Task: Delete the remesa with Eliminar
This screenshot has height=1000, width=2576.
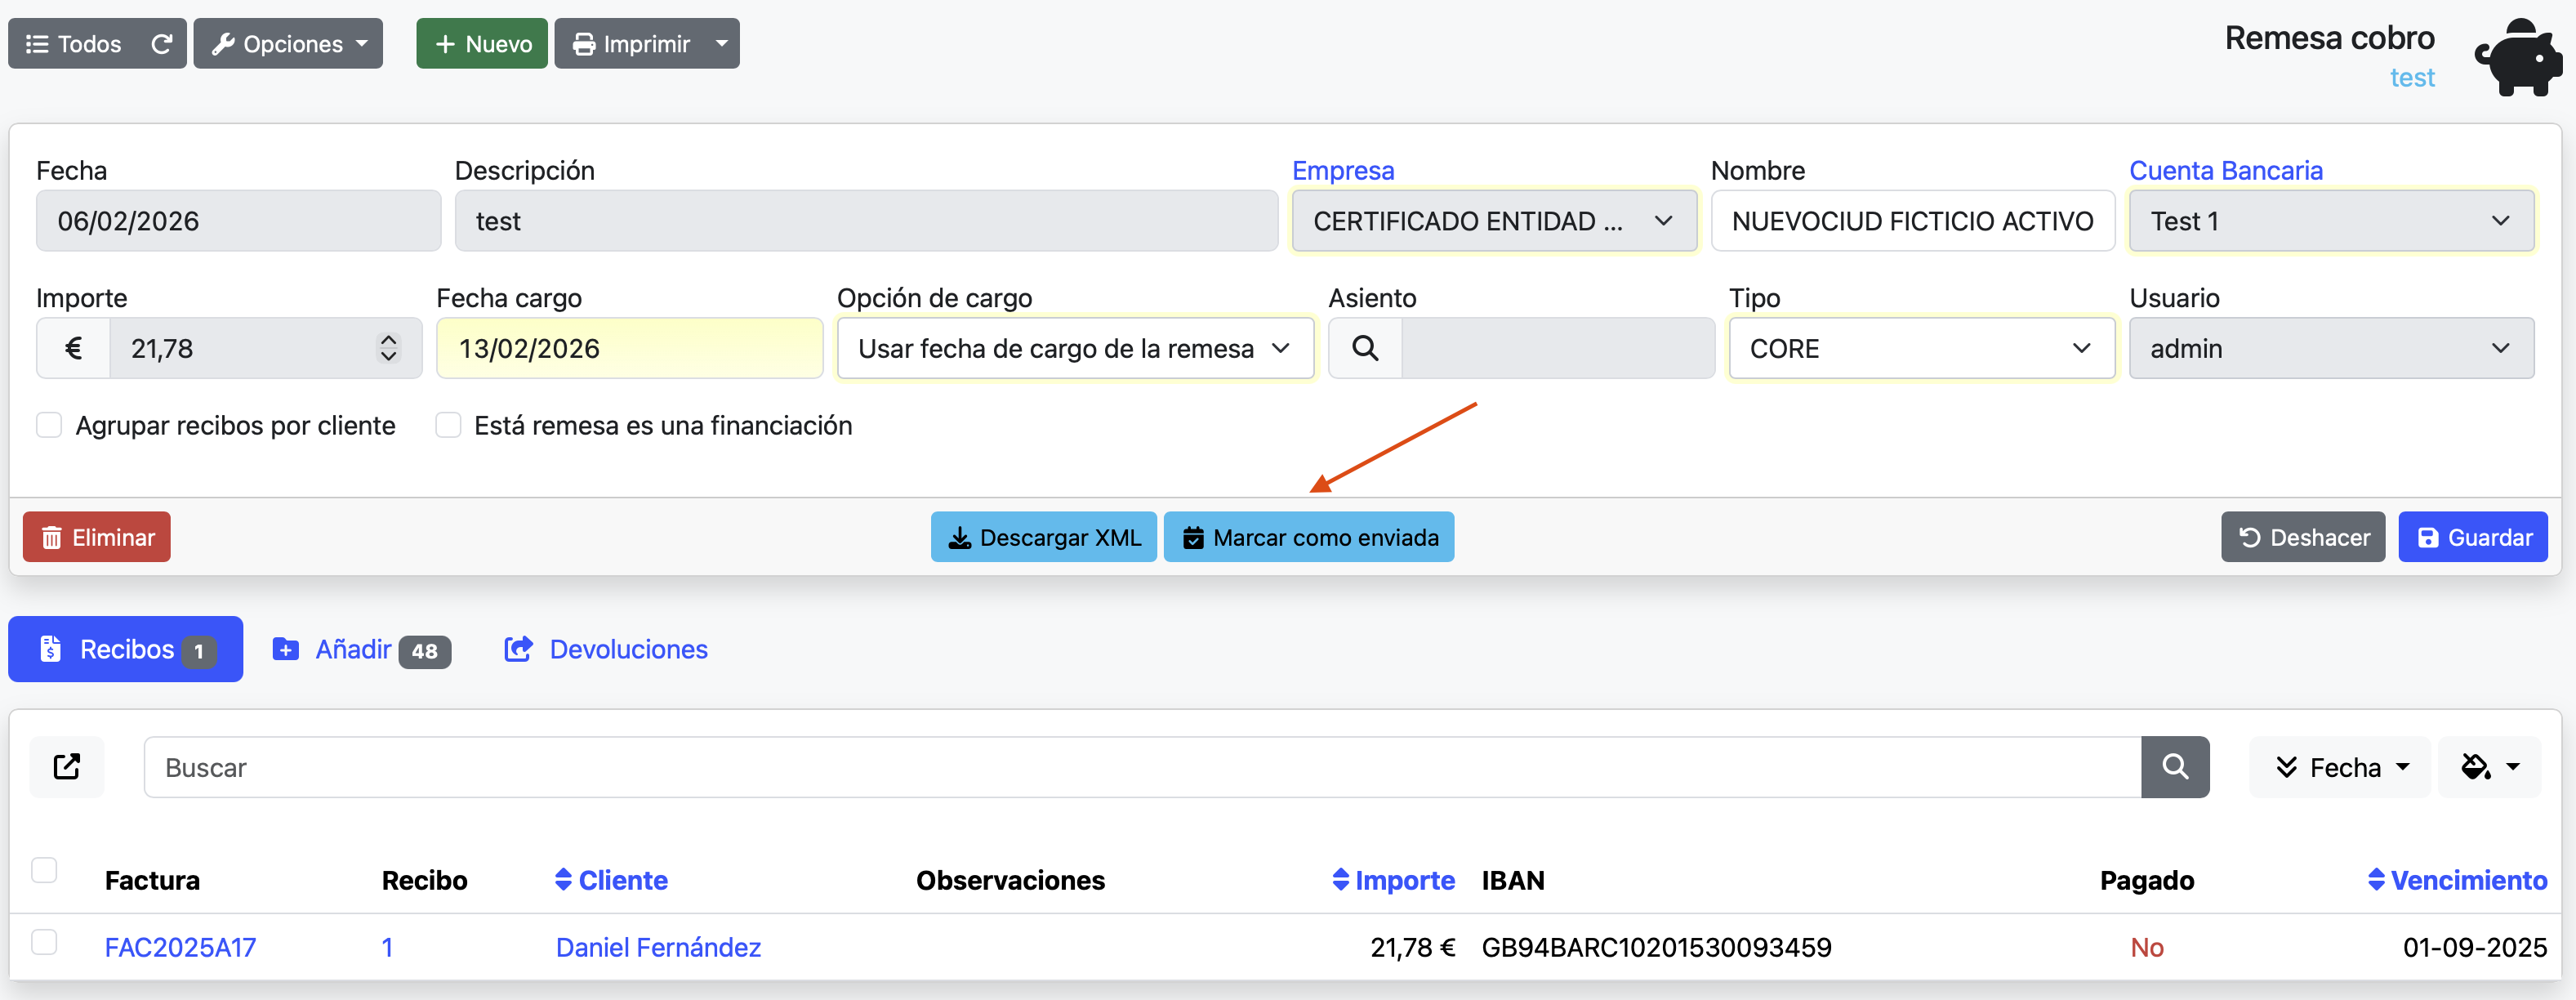Action: click(x=96, y=537)
